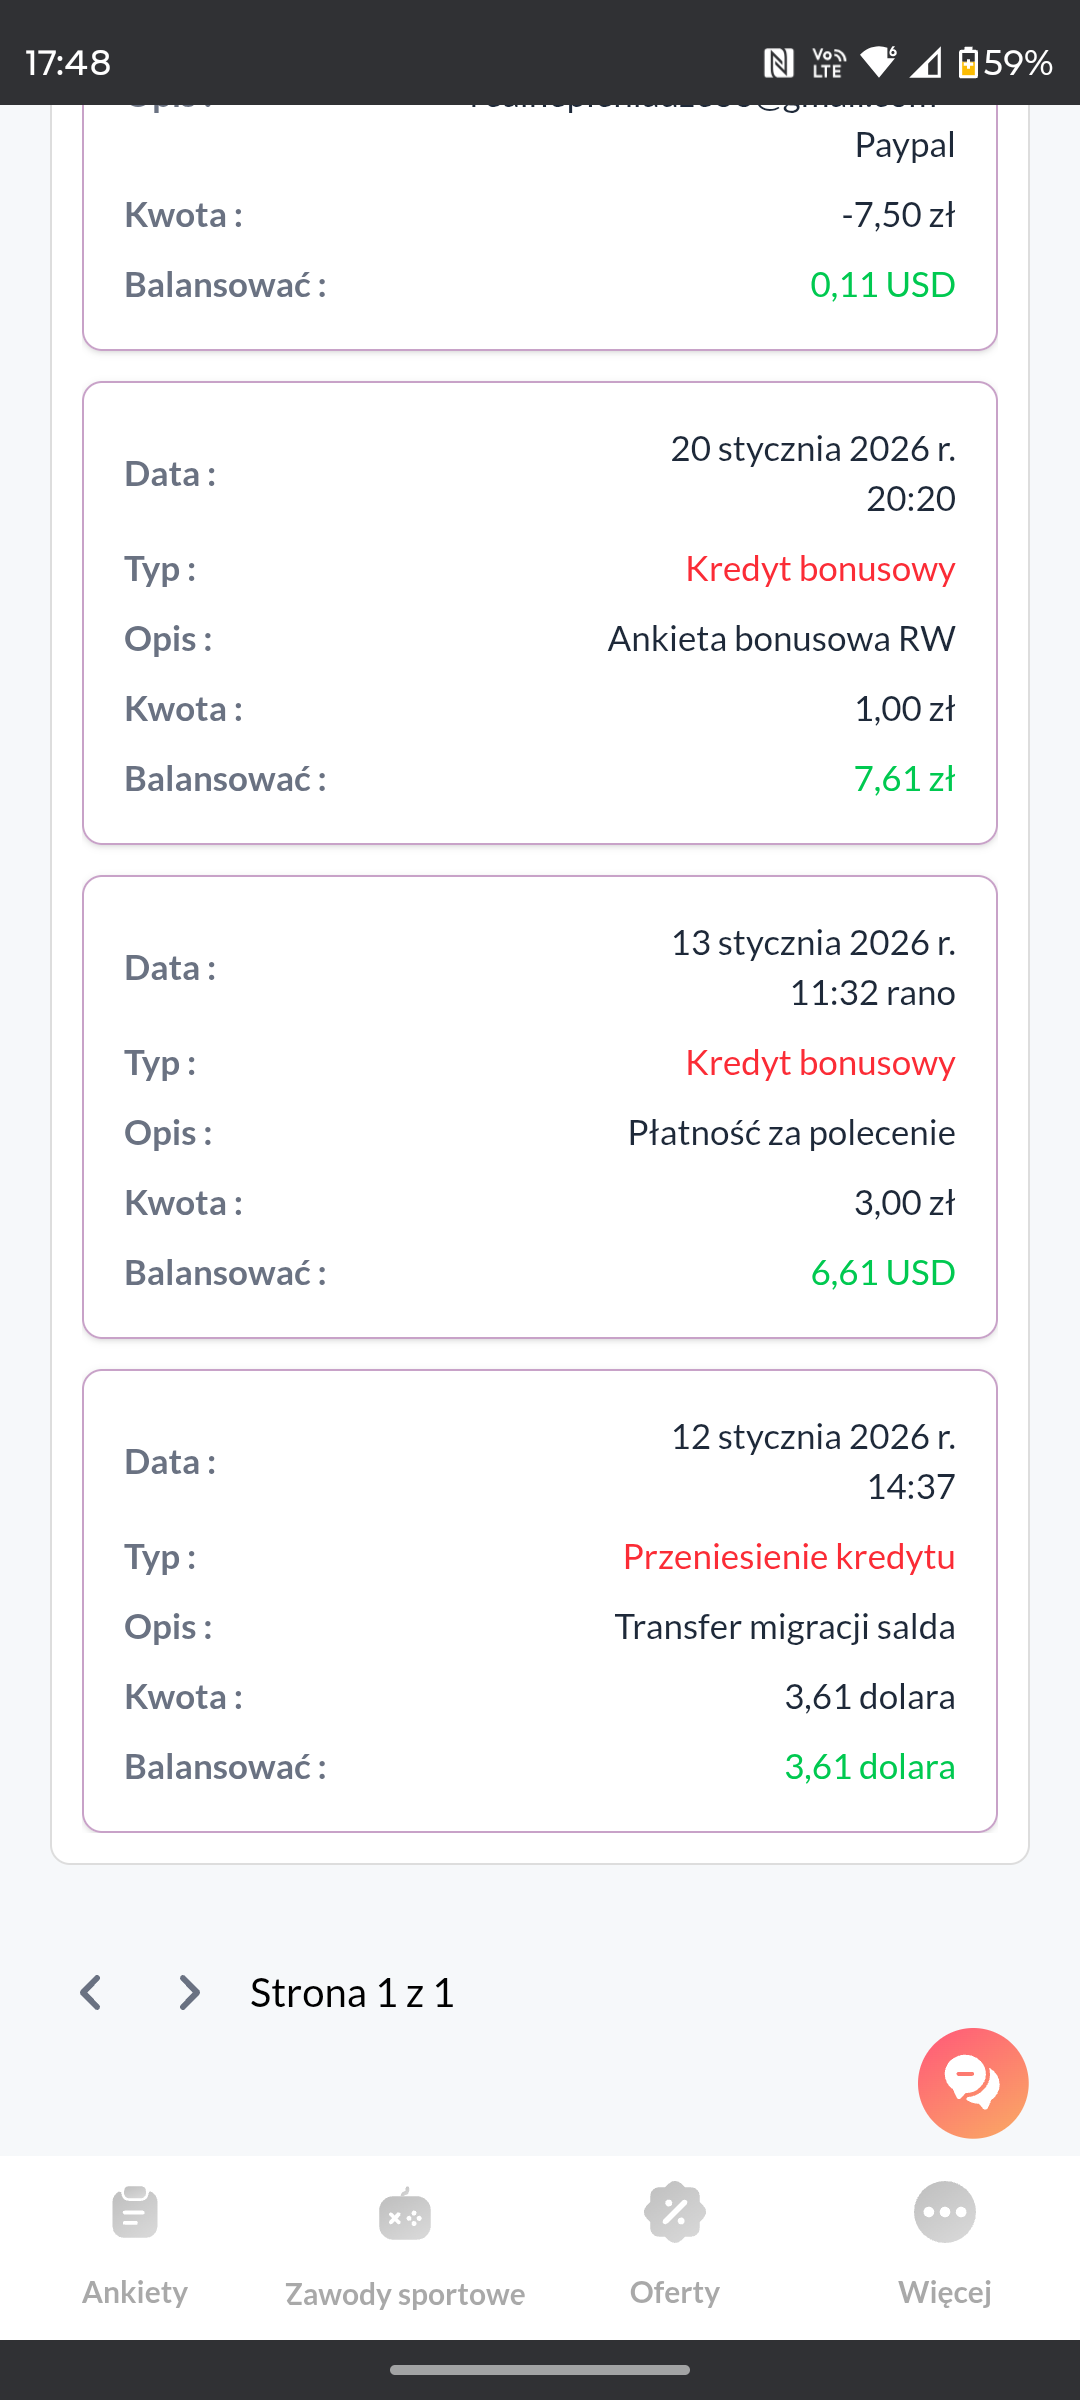Tap the Strona 1 z 1 page indicator
1080x2400 pixels.
pyautogui.click(x=352, y=1993)
